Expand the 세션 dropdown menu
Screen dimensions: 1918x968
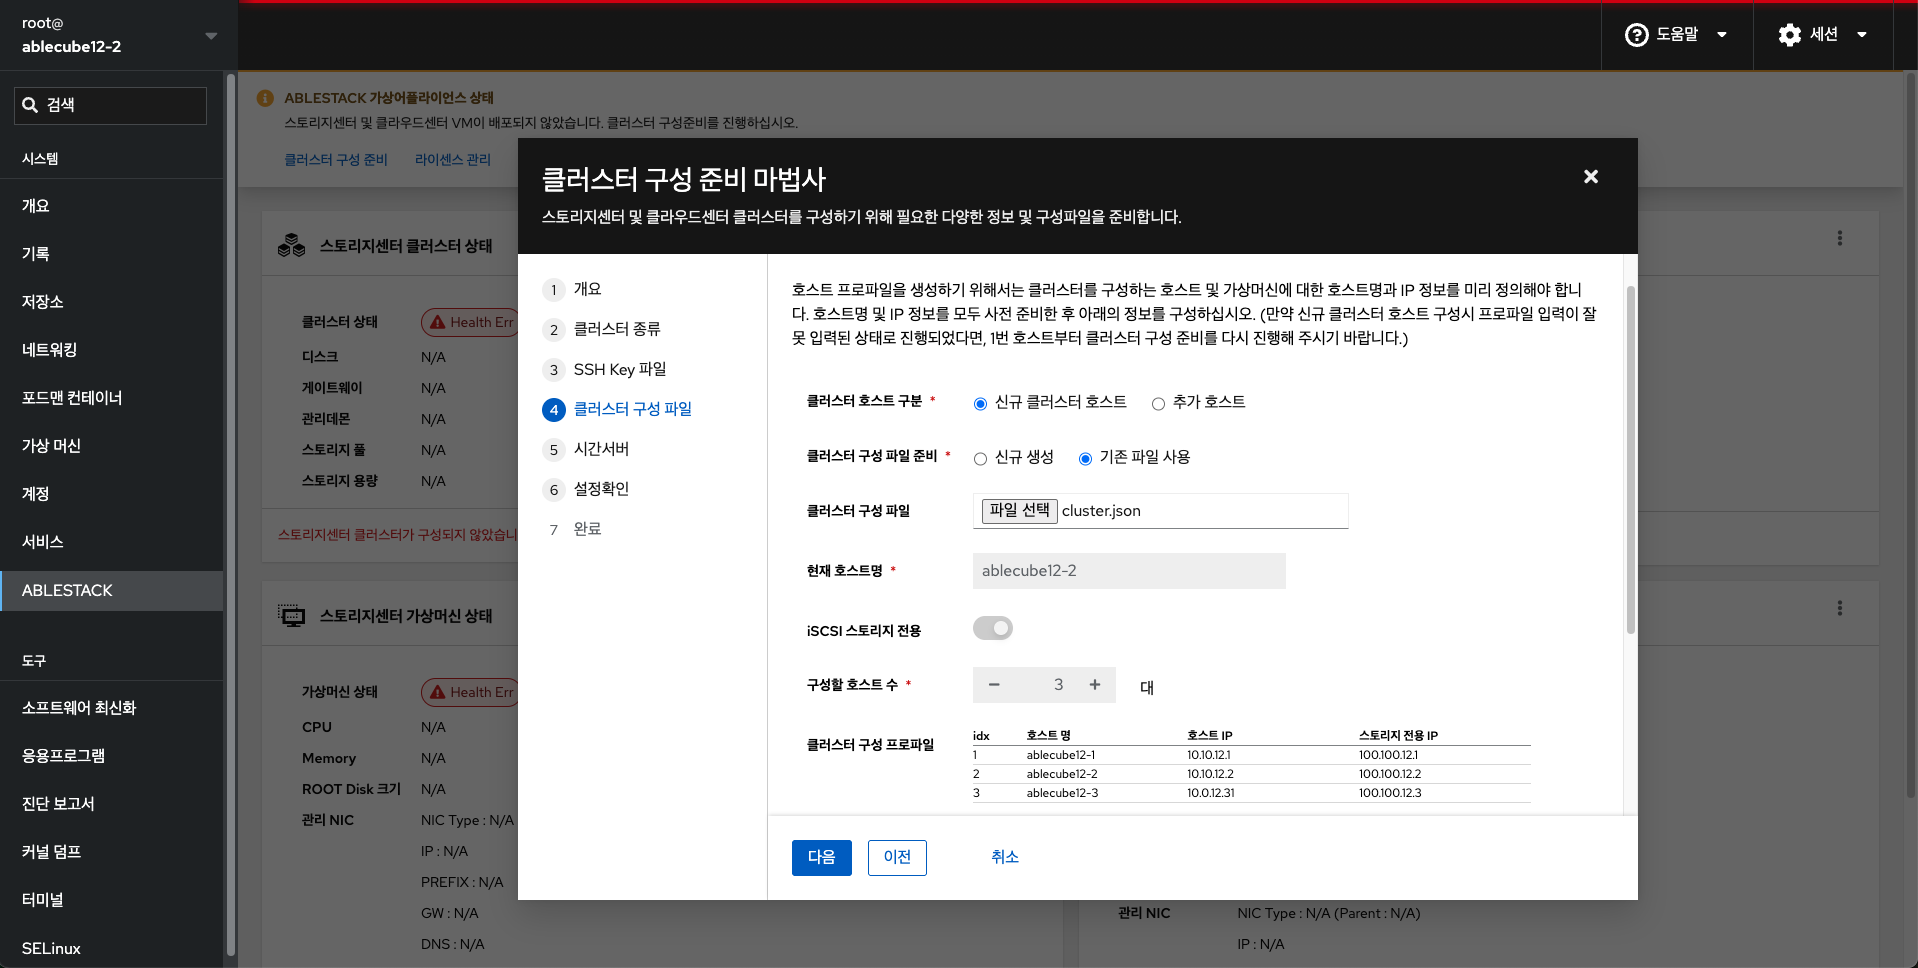(x=1862, y=35)
